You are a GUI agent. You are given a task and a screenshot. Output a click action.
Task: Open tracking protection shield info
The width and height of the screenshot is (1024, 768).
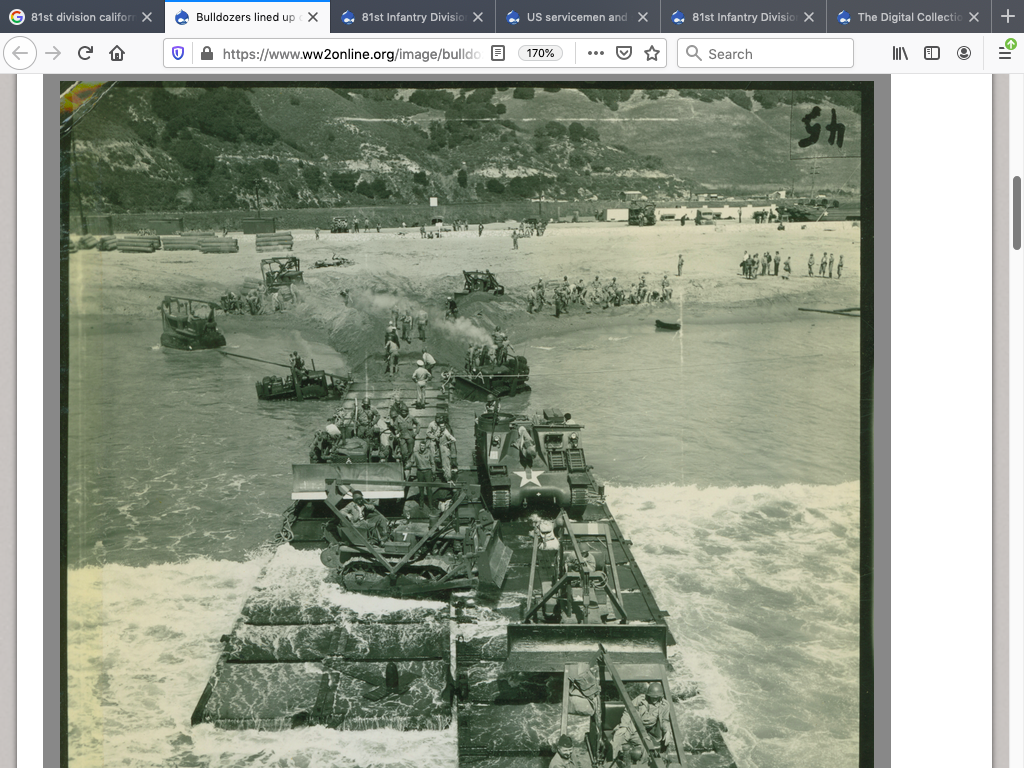(x=179, y=54)
